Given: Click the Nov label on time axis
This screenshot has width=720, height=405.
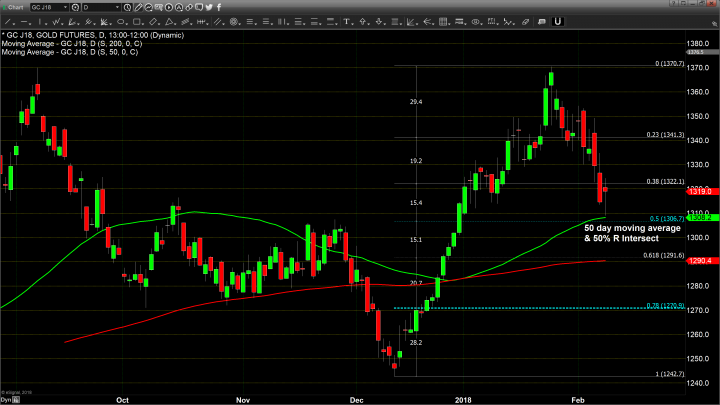Looking at the screenshot, I should (243, 400).
